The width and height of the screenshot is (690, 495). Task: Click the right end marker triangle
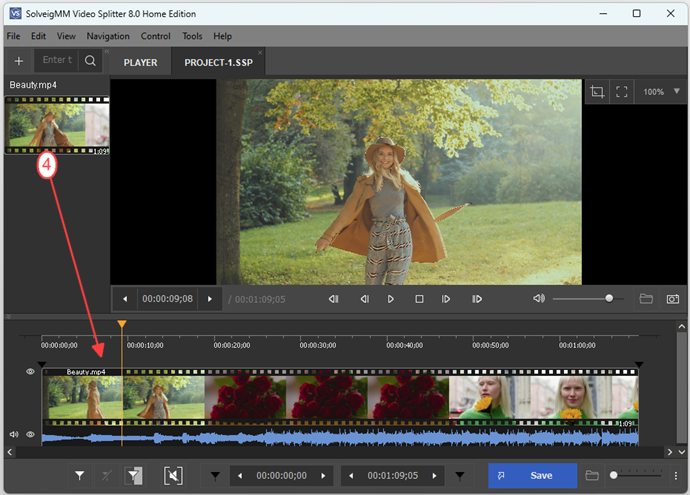pyautogui.click(x=639, y=364)
